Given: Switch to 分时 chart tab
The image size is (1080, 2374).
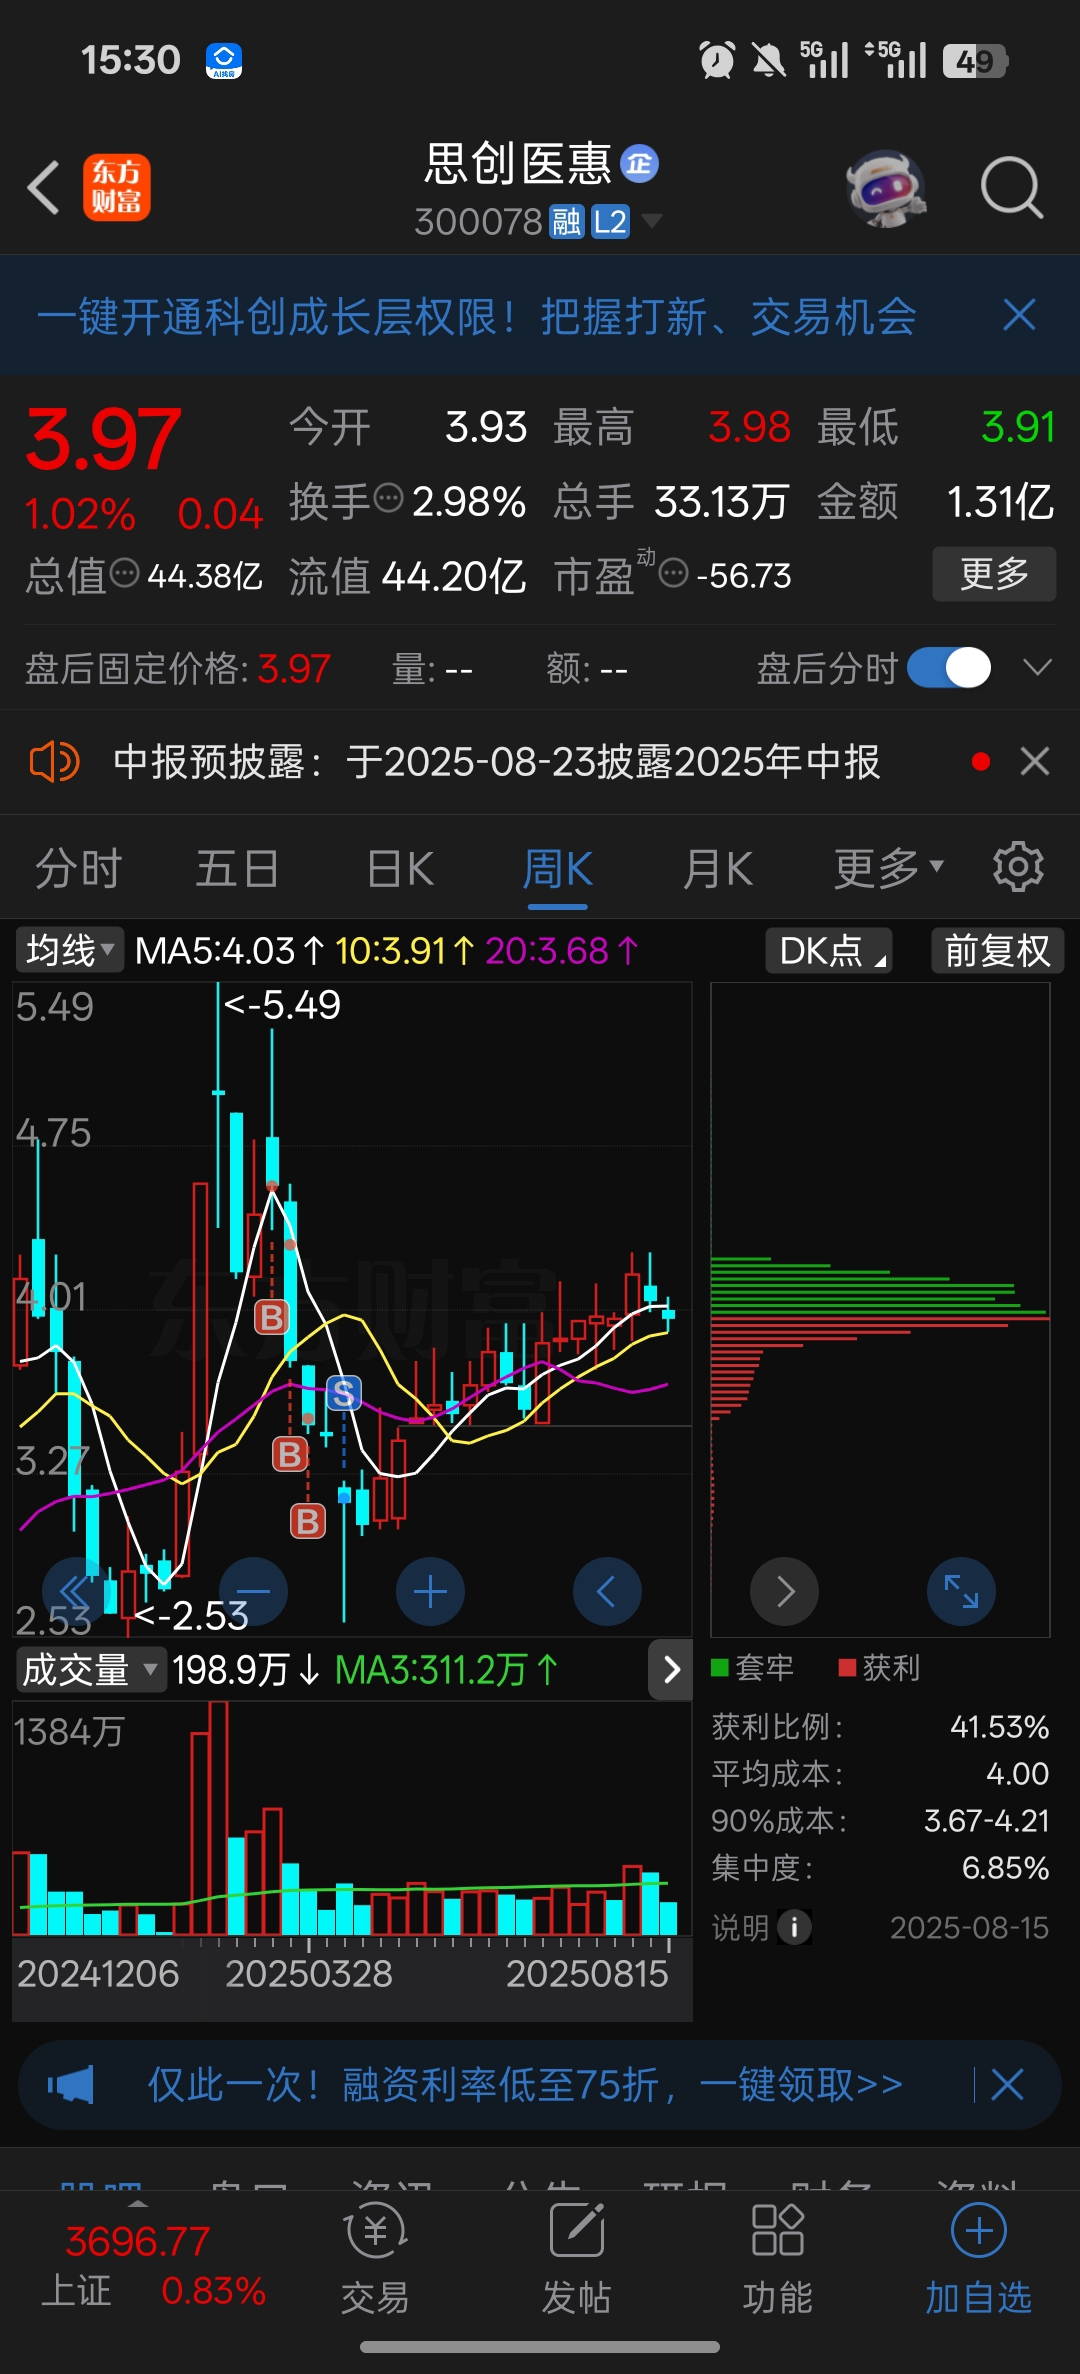Looking at the screenshot, I should 79,868.
